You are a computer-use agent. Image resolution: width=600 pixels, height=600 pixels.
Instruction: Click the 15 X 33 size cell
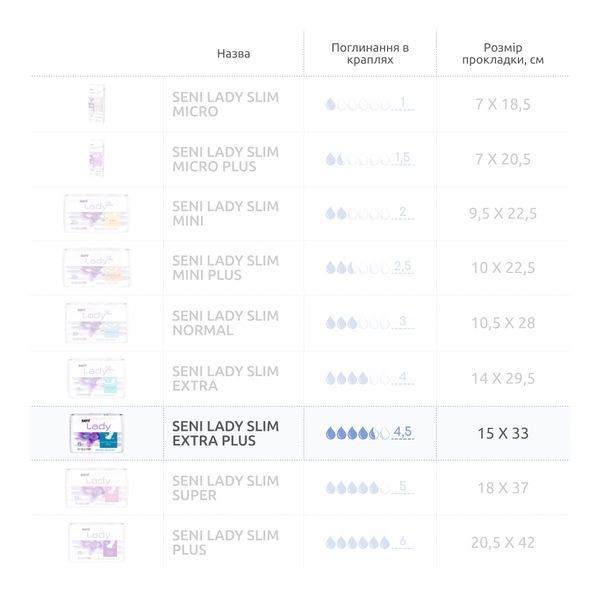[503, 433]
